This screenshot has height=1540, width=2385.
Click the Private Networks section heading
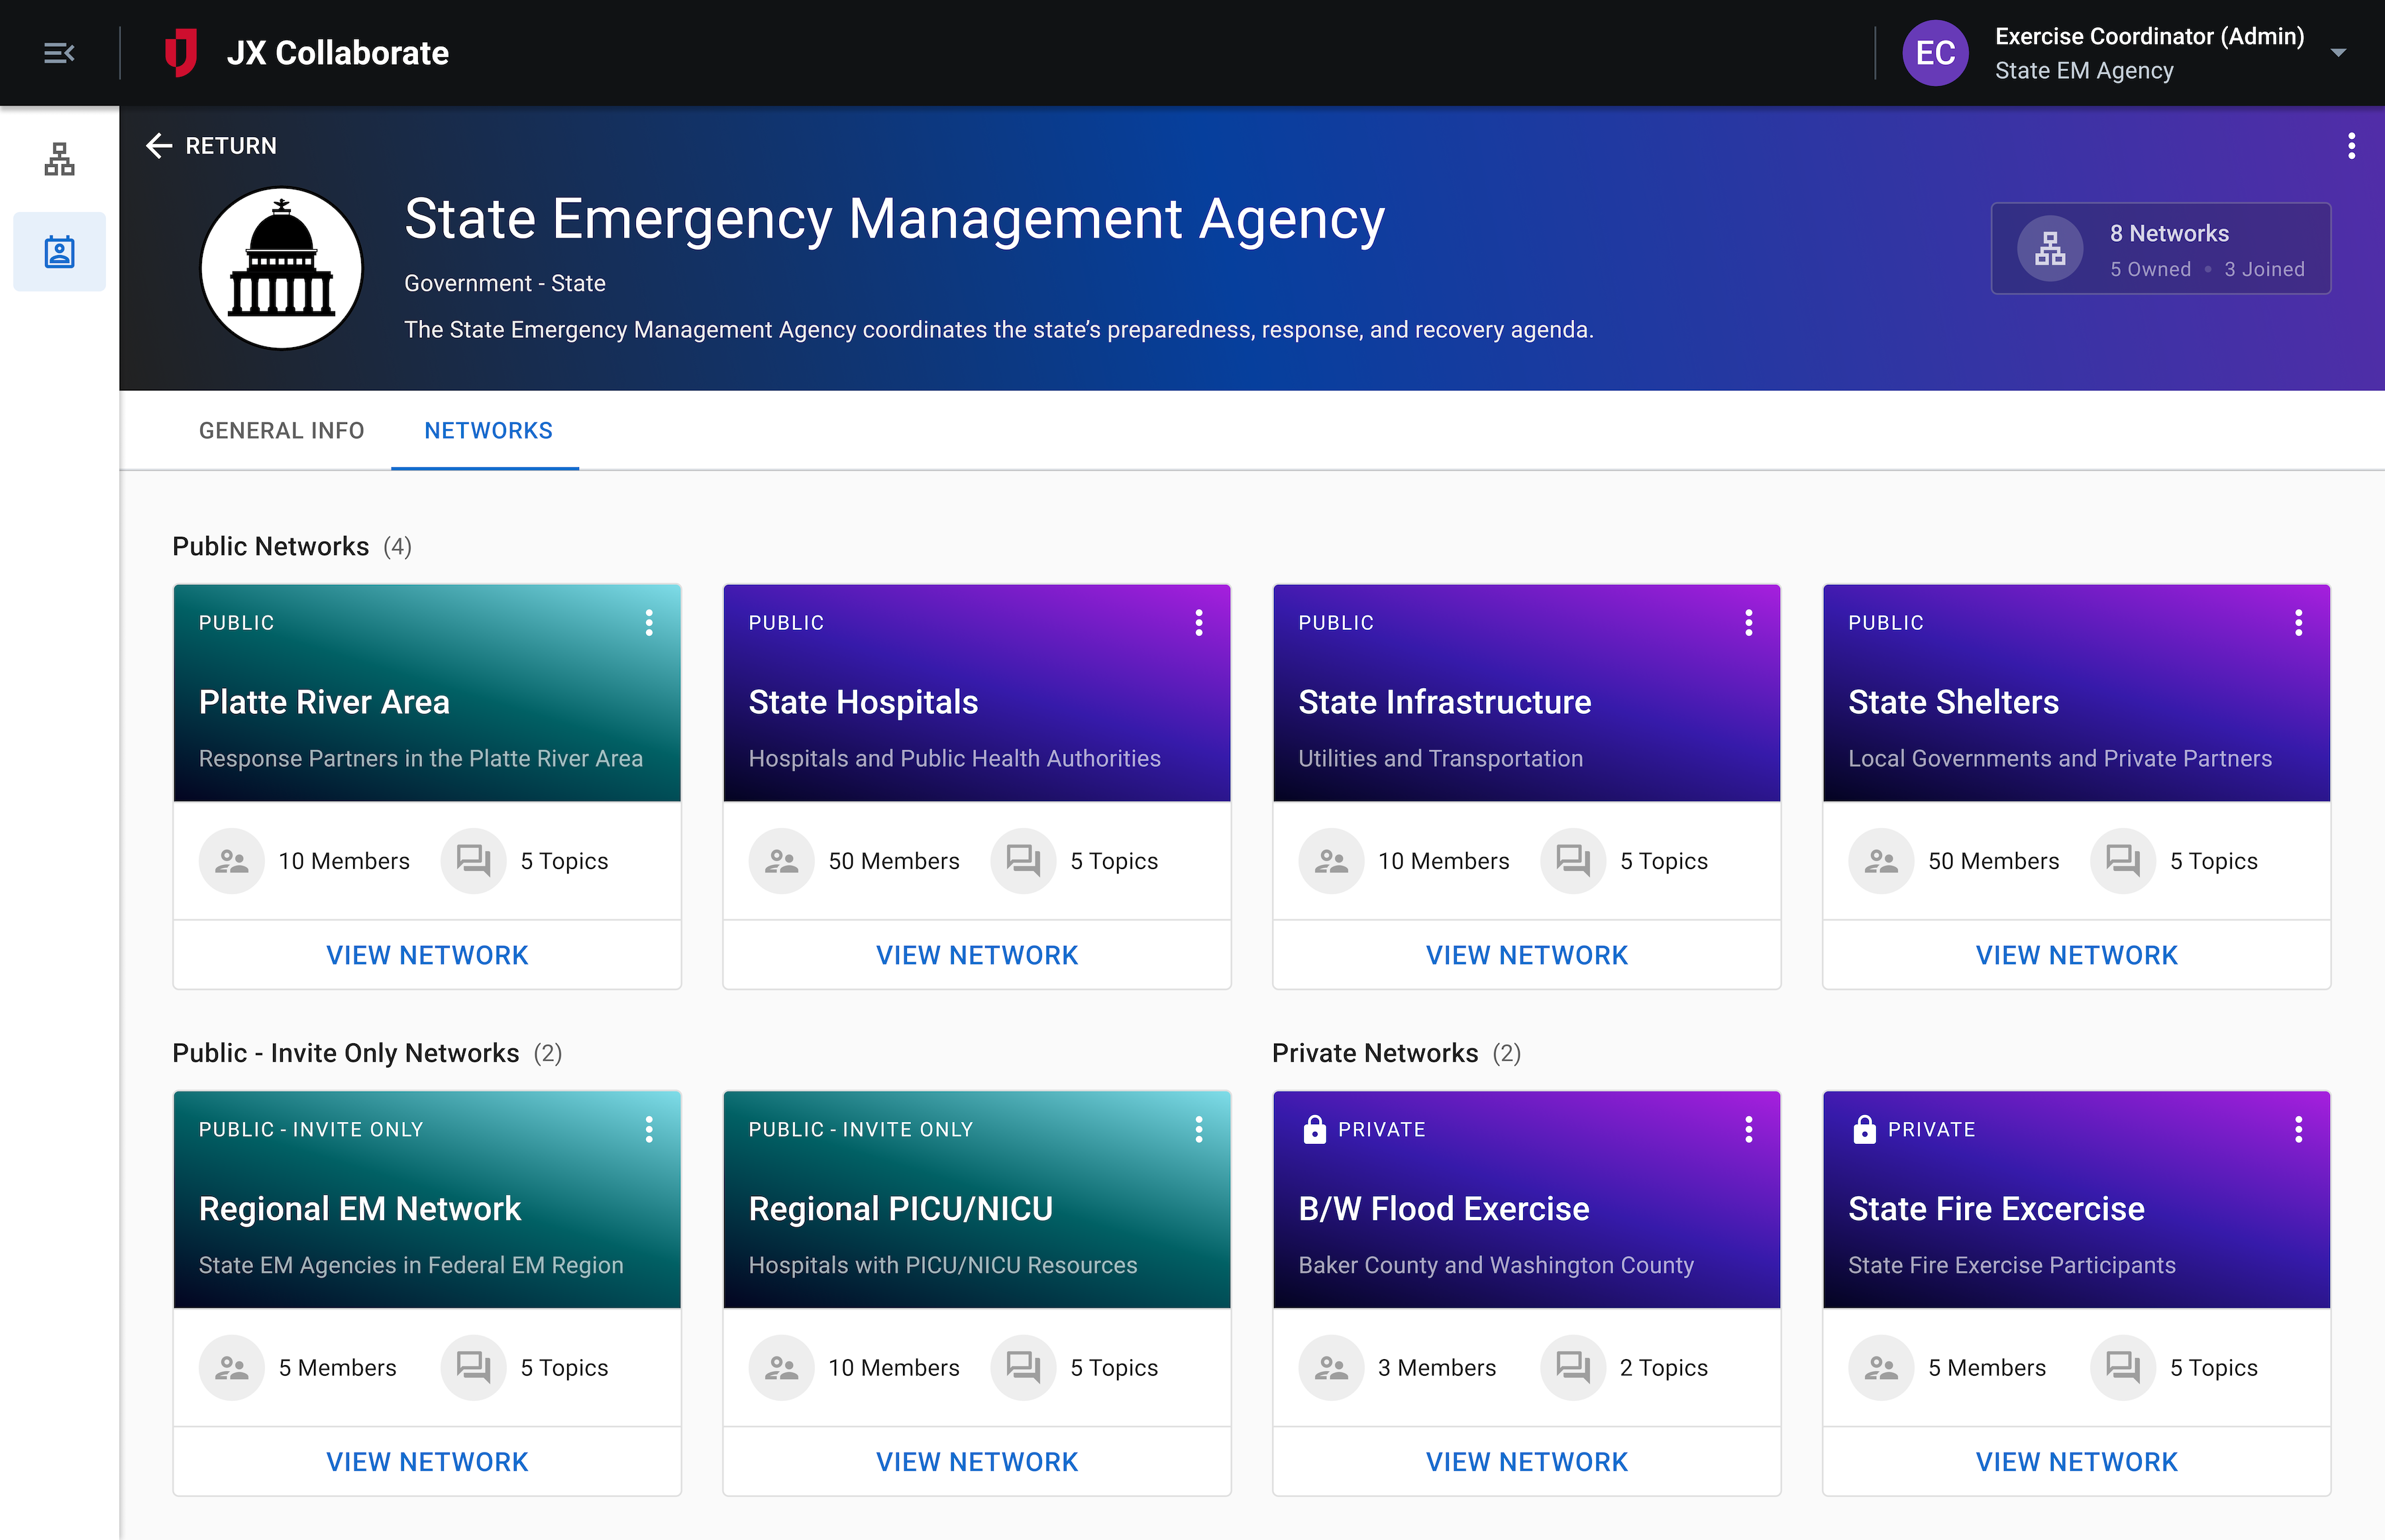tap(1375, 1053)
